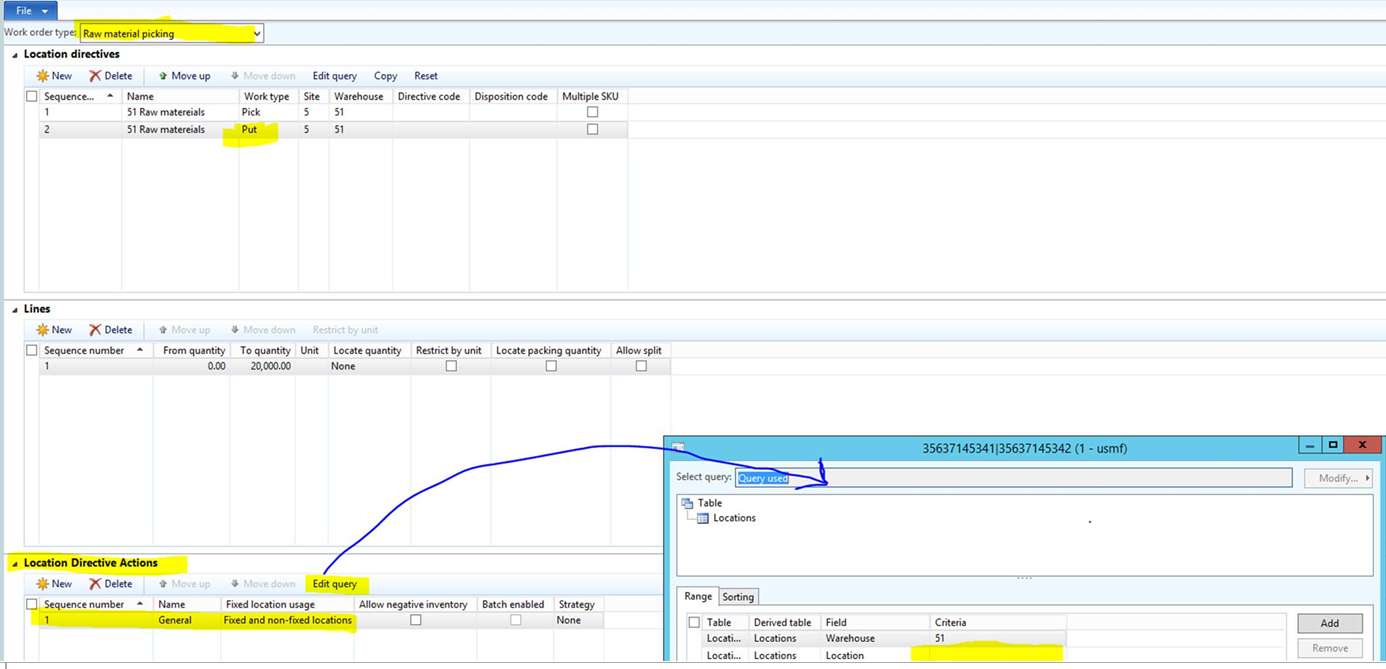Click the New icon in Location directives toolbar
This screenshot has width=1386, height=669.
point(41,75)
